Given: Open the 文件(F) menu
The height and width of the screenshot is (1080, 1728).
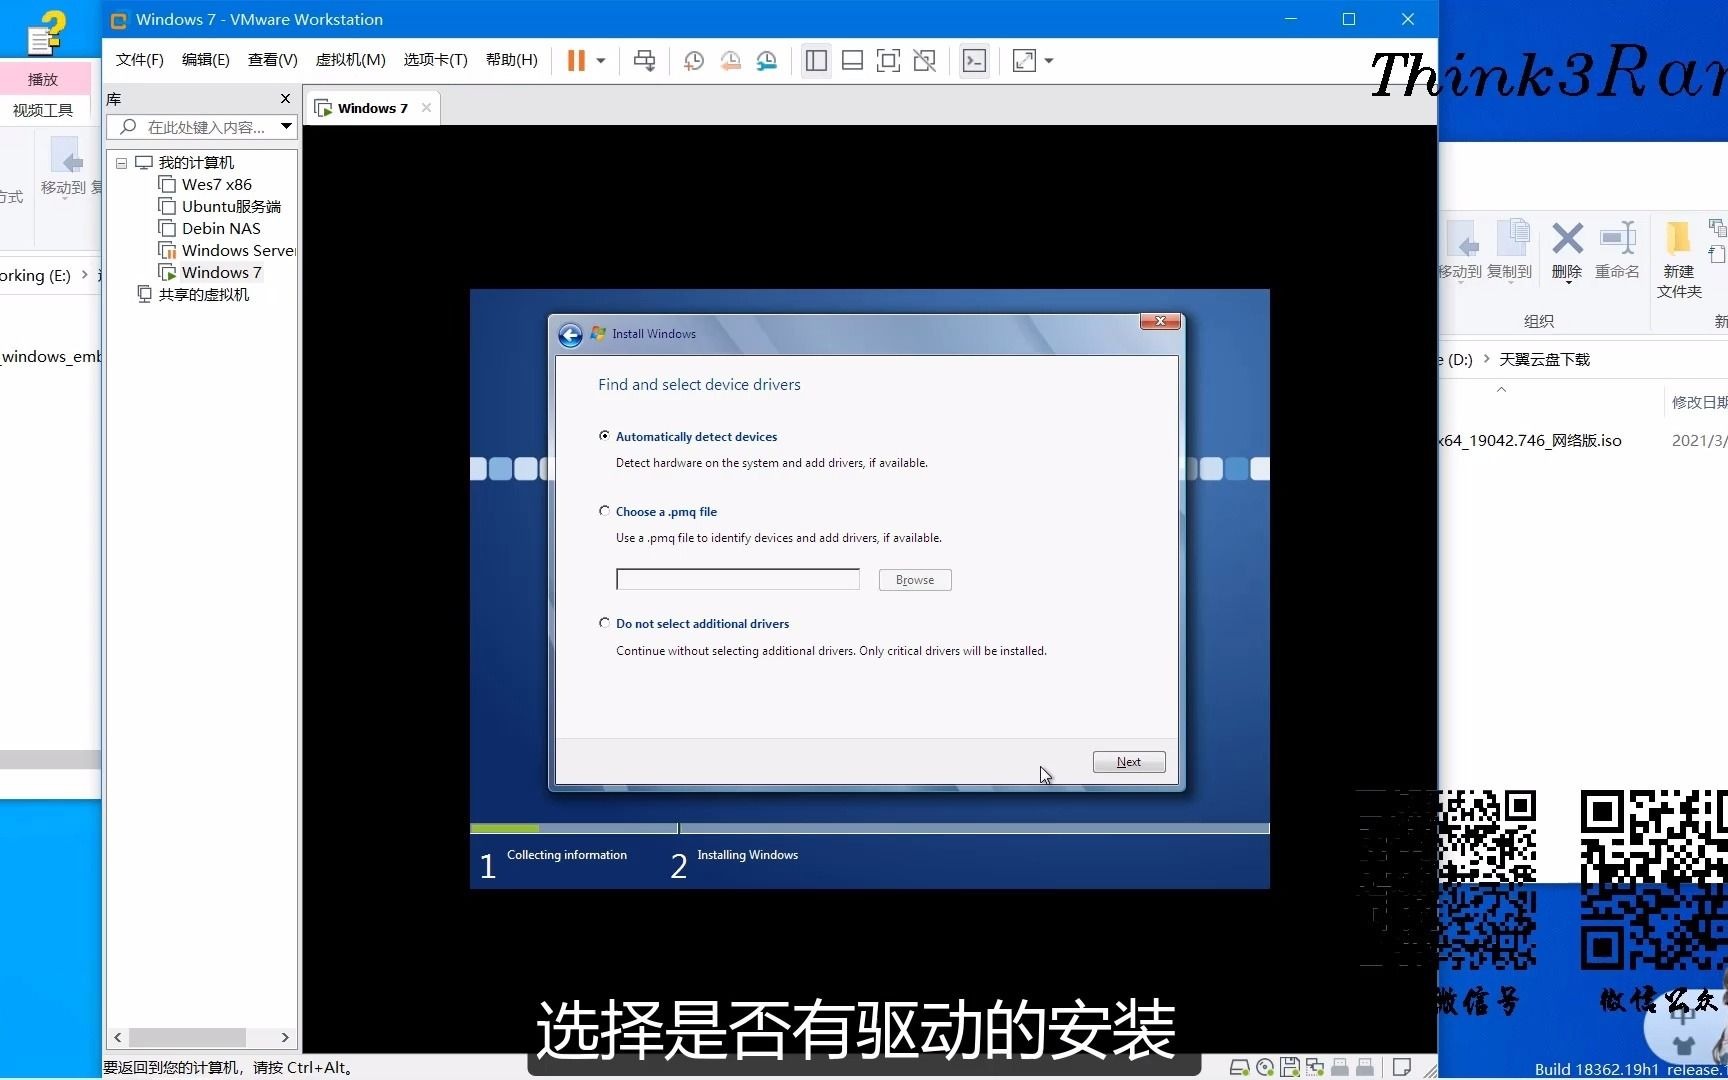Looking at the screenshot, I should (139, 60).
